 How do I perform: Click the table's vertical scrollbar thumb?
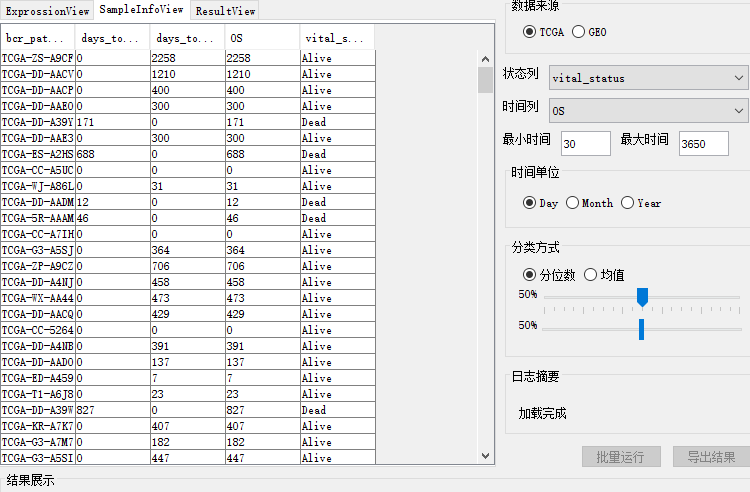click(485, 74)
